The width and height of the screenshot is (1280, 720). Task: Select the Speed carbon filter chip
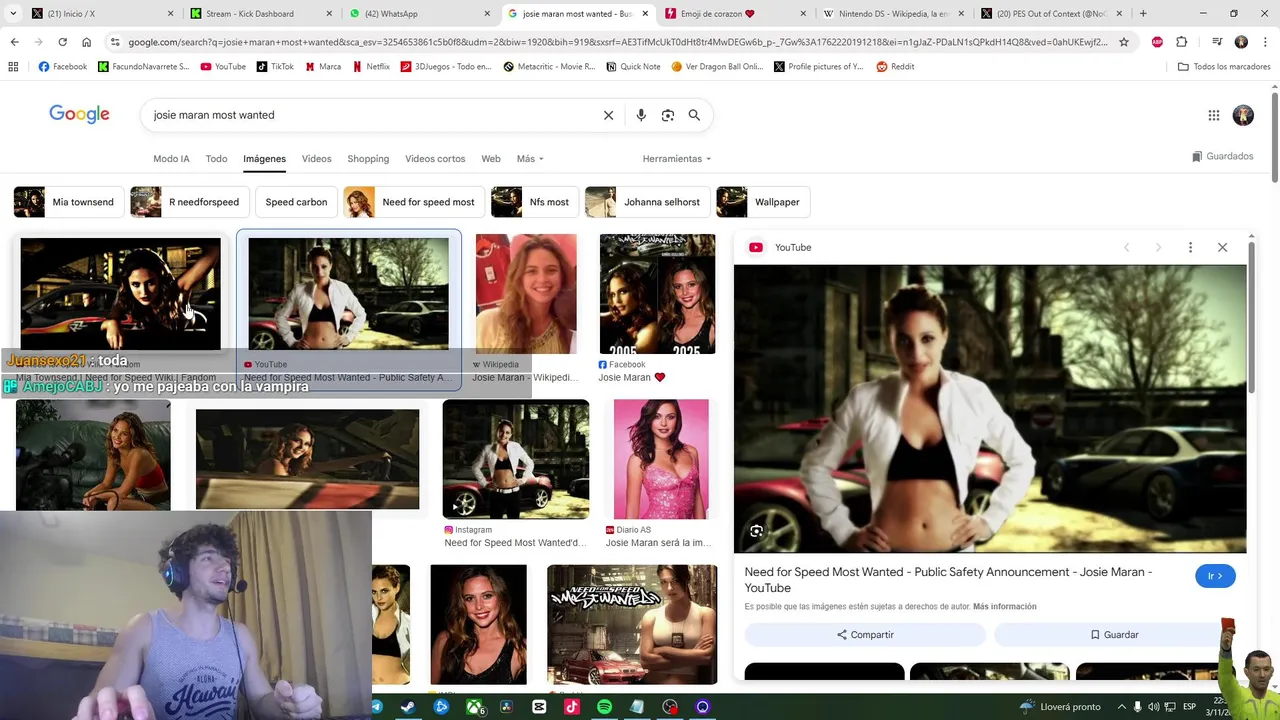[x=296, y=202]
